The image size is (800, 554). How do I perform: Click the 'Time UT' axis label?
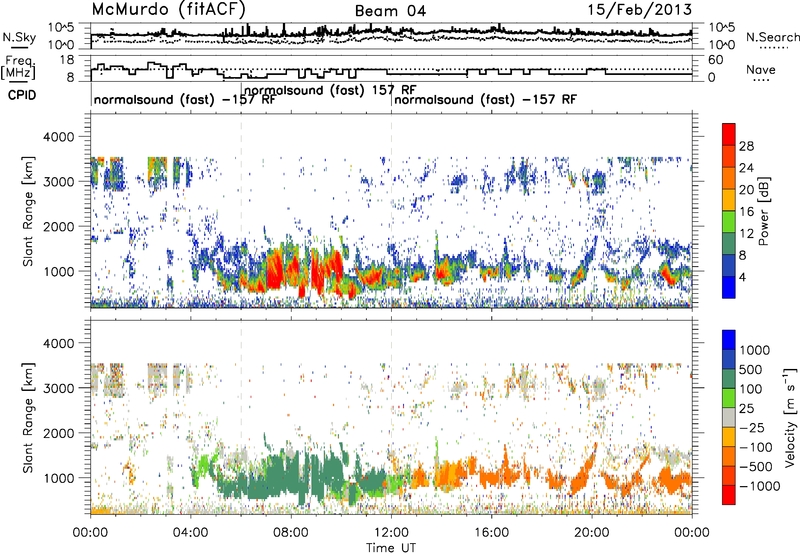(x=391, y=548)
